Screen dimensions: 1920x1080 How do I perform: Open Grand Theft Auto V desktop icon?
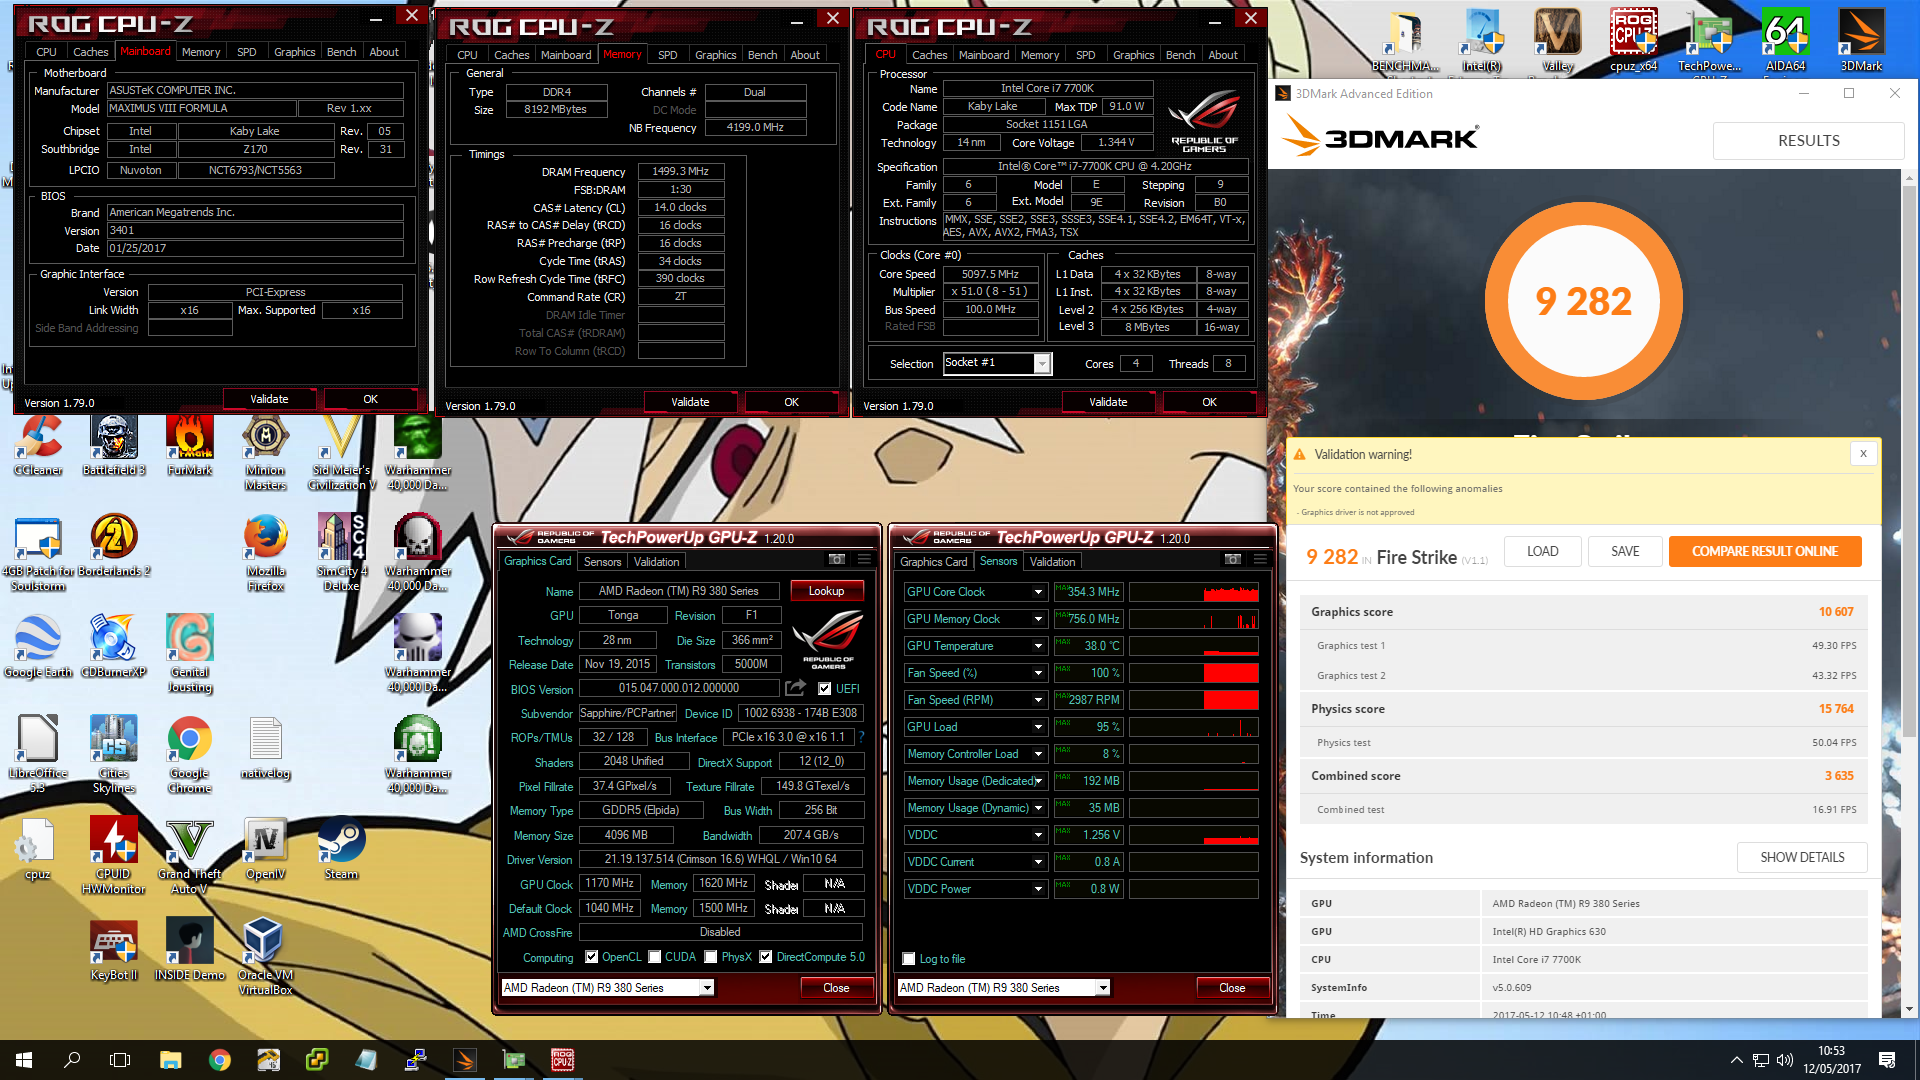pyautogui.click(x=190, y=855)
